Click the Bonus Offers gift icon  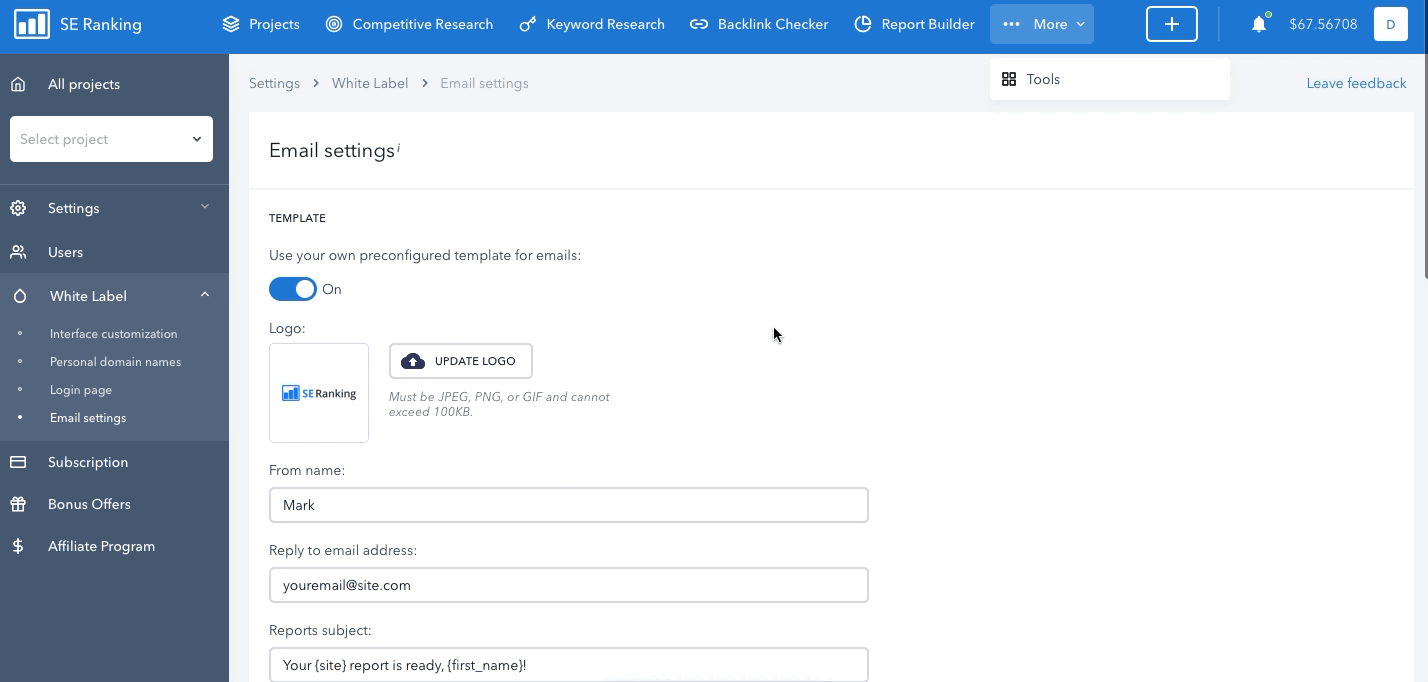[18, 504]
